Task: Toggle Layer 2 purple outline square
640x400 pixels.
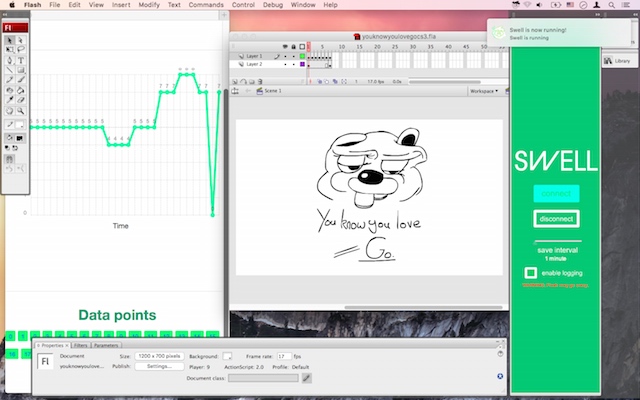Action: pos(302,64)
